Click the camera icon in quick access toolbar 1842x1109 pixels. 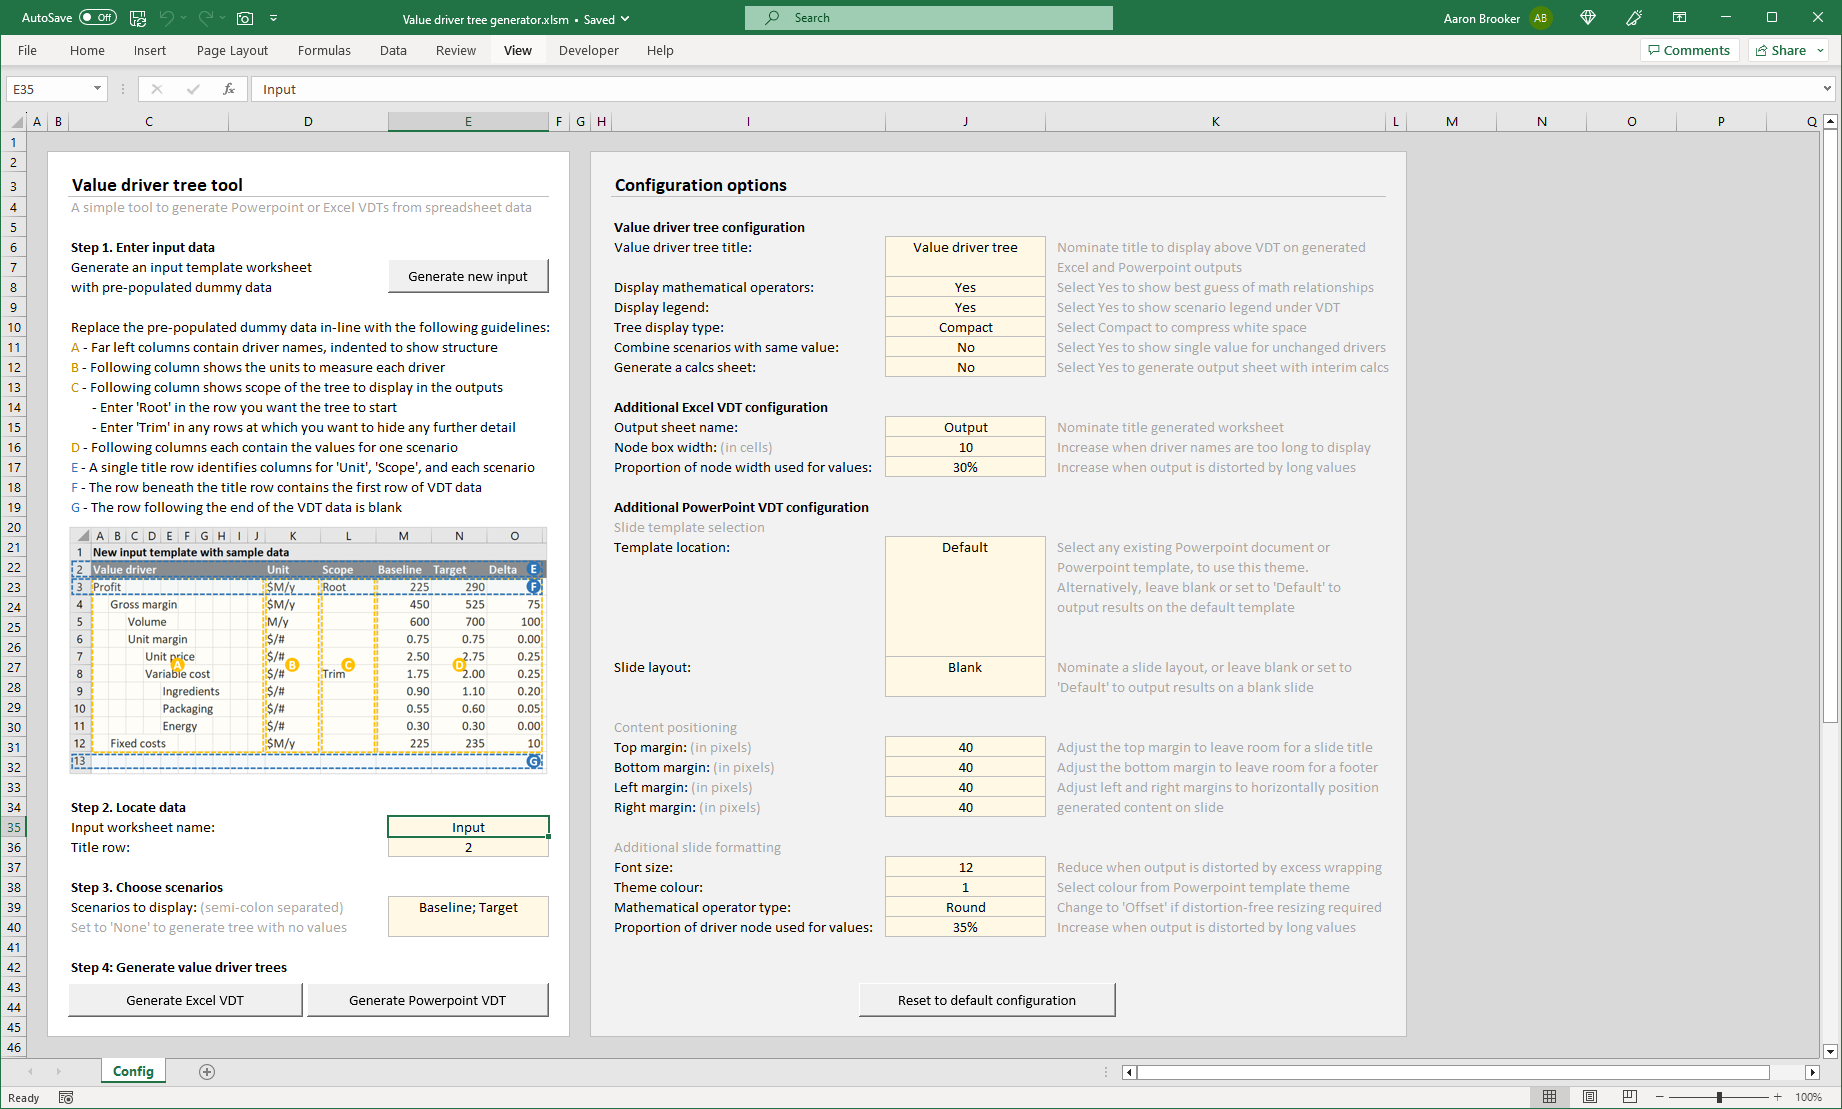coord(245,18)
